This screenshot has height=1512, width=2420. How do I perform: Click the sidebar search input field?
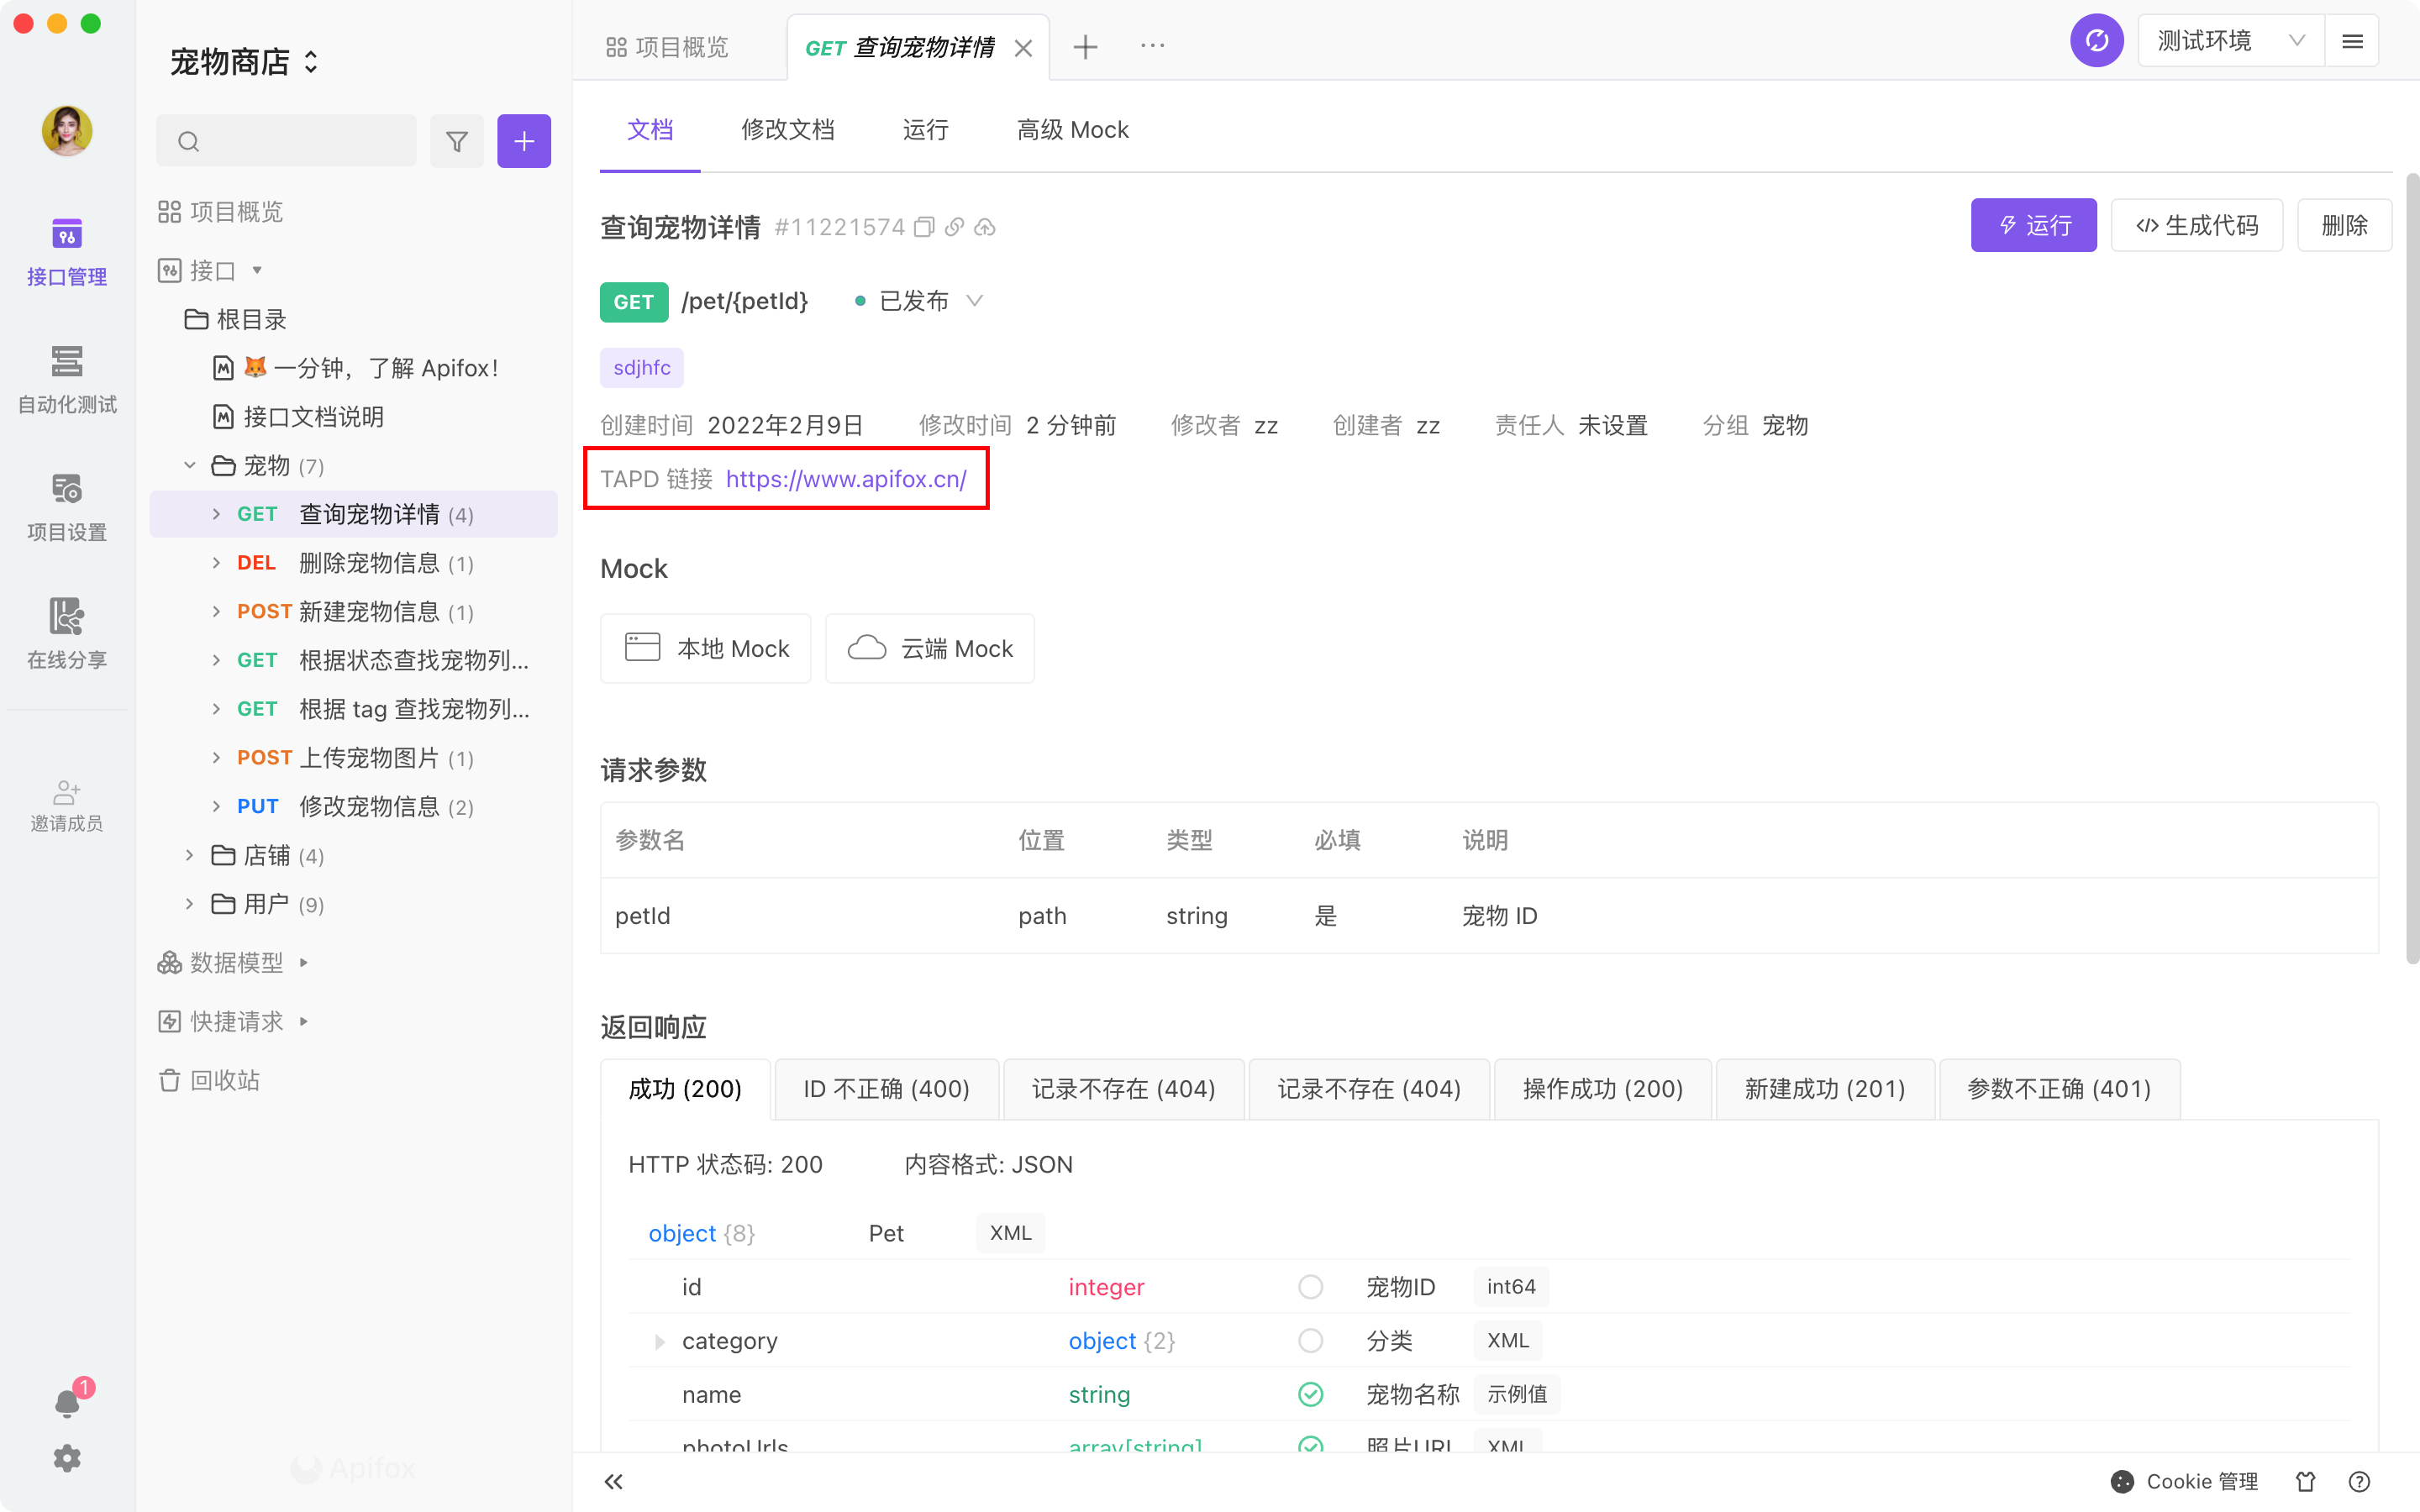click(x=300, y=141)
